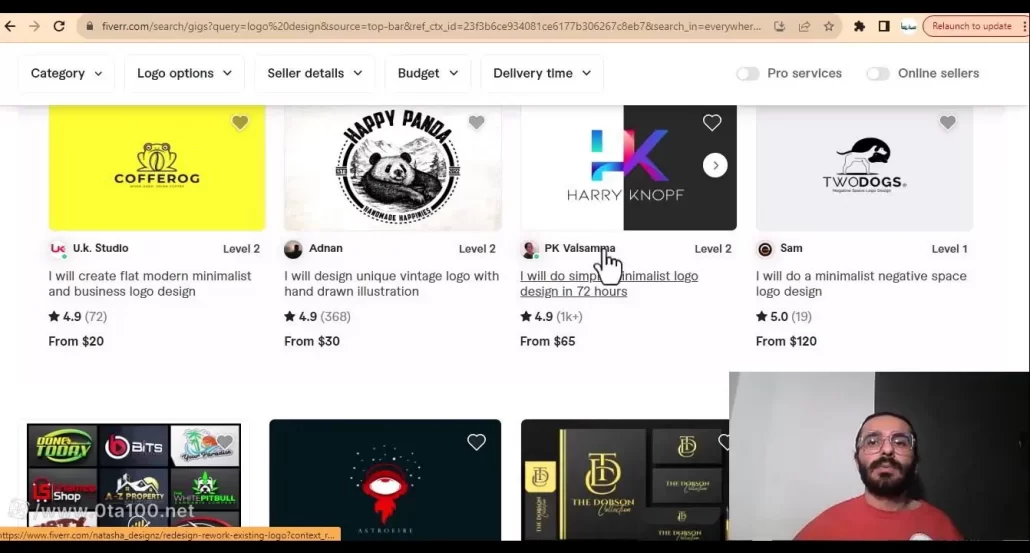The height and width of the screenshot is (553, 1030).
Task: Toggle the Pro services switch
Action: pyautogui.click(x=748, y=74)
